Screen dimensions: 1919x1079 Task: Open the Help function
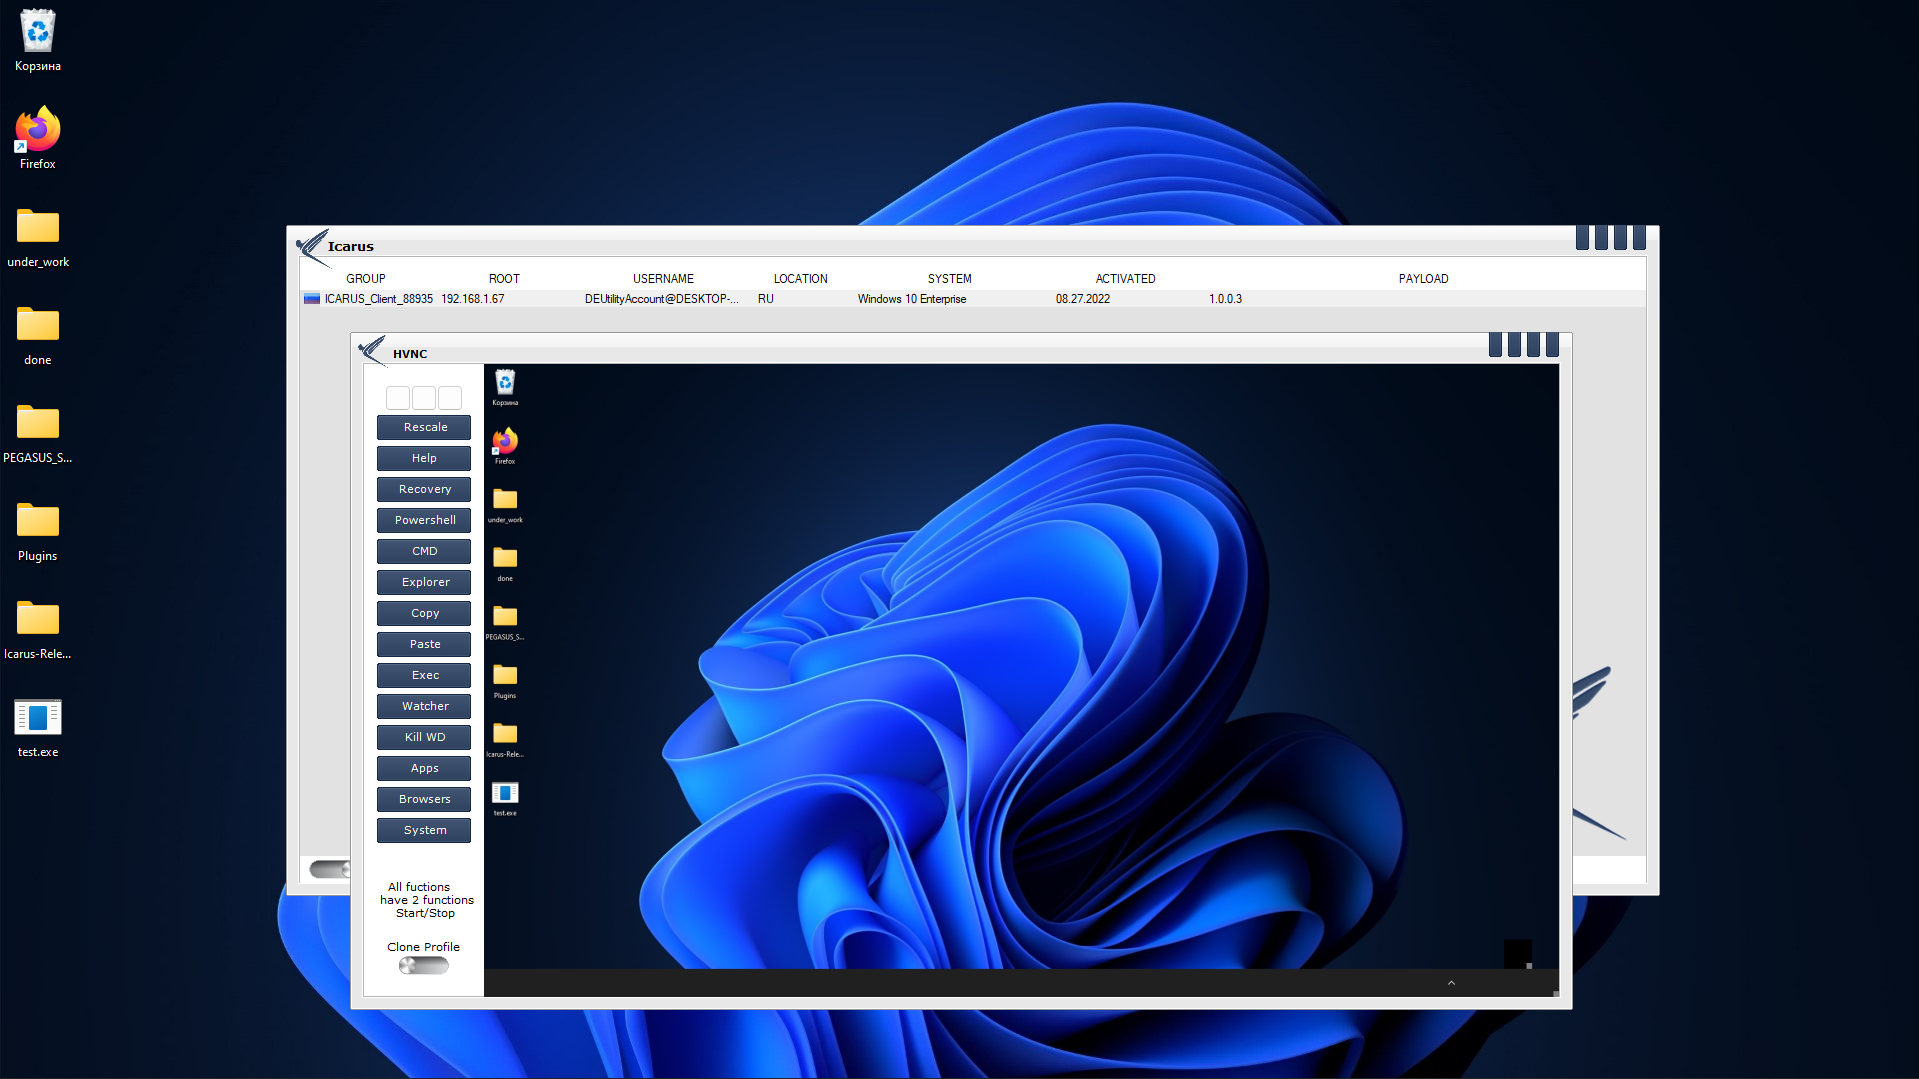(423, 458)
